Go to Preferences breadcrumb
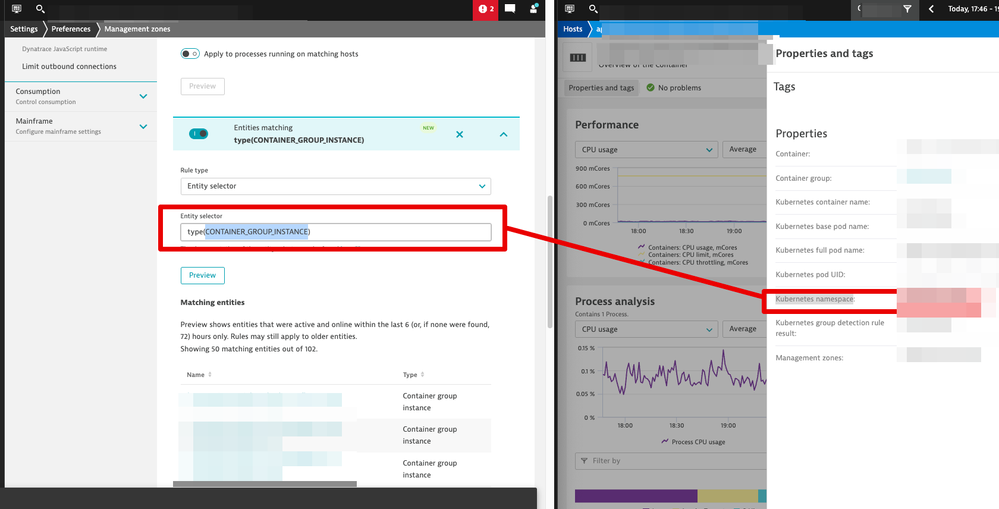Image resolution: width=999 pixels, height=509 pixels. (x=70, y=29)
